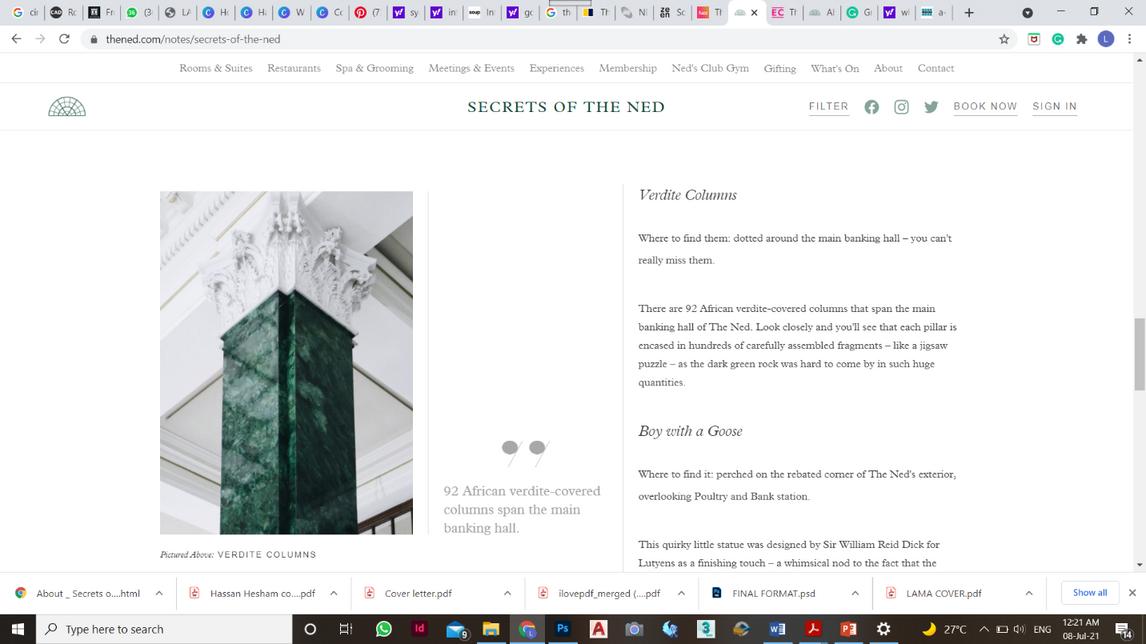This screenshot has width=1146, height=644.
Task: Launch Photoshop from the taskbar
Action: click(x=562, y=629)
